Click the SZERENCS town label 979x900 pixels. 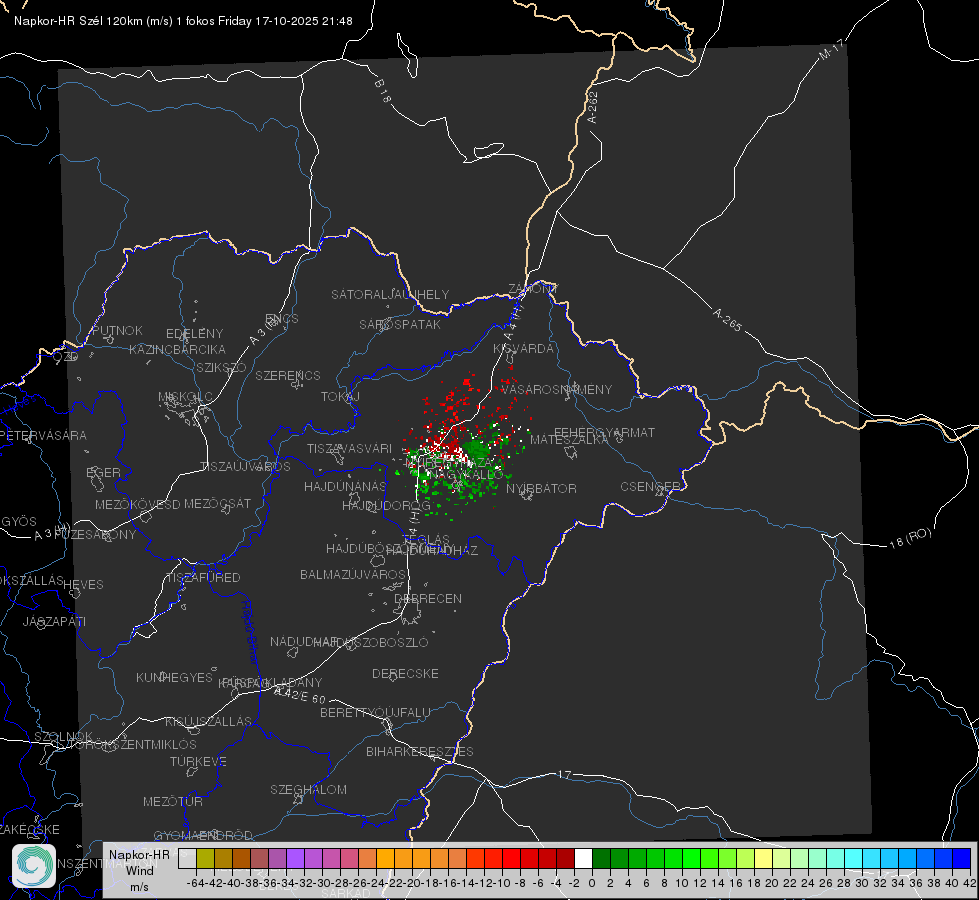[288, 375]
